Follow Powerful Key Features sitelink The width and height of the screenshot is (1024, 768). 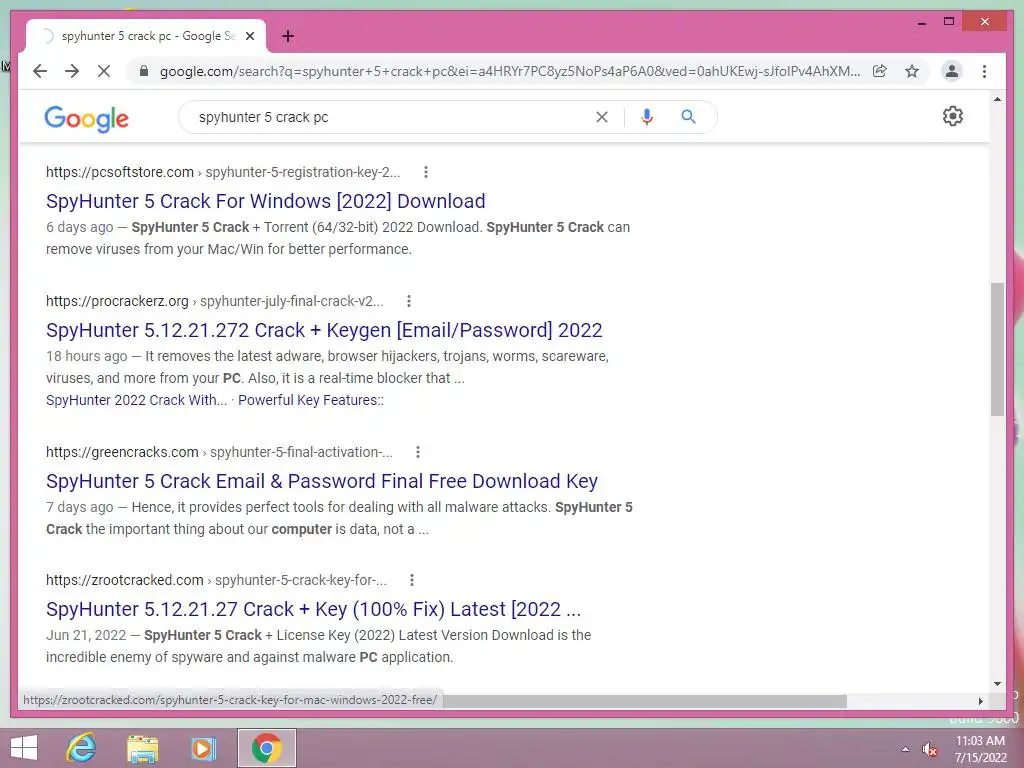311,400
